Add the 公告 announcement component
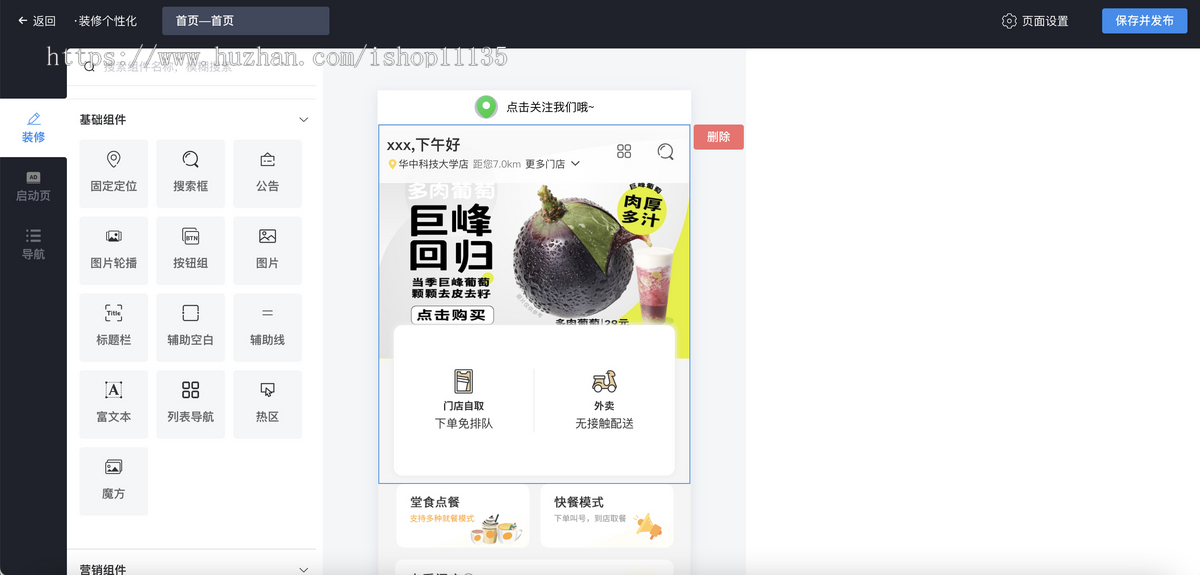This screenshot has width=1200, height=575. (267, 173)
